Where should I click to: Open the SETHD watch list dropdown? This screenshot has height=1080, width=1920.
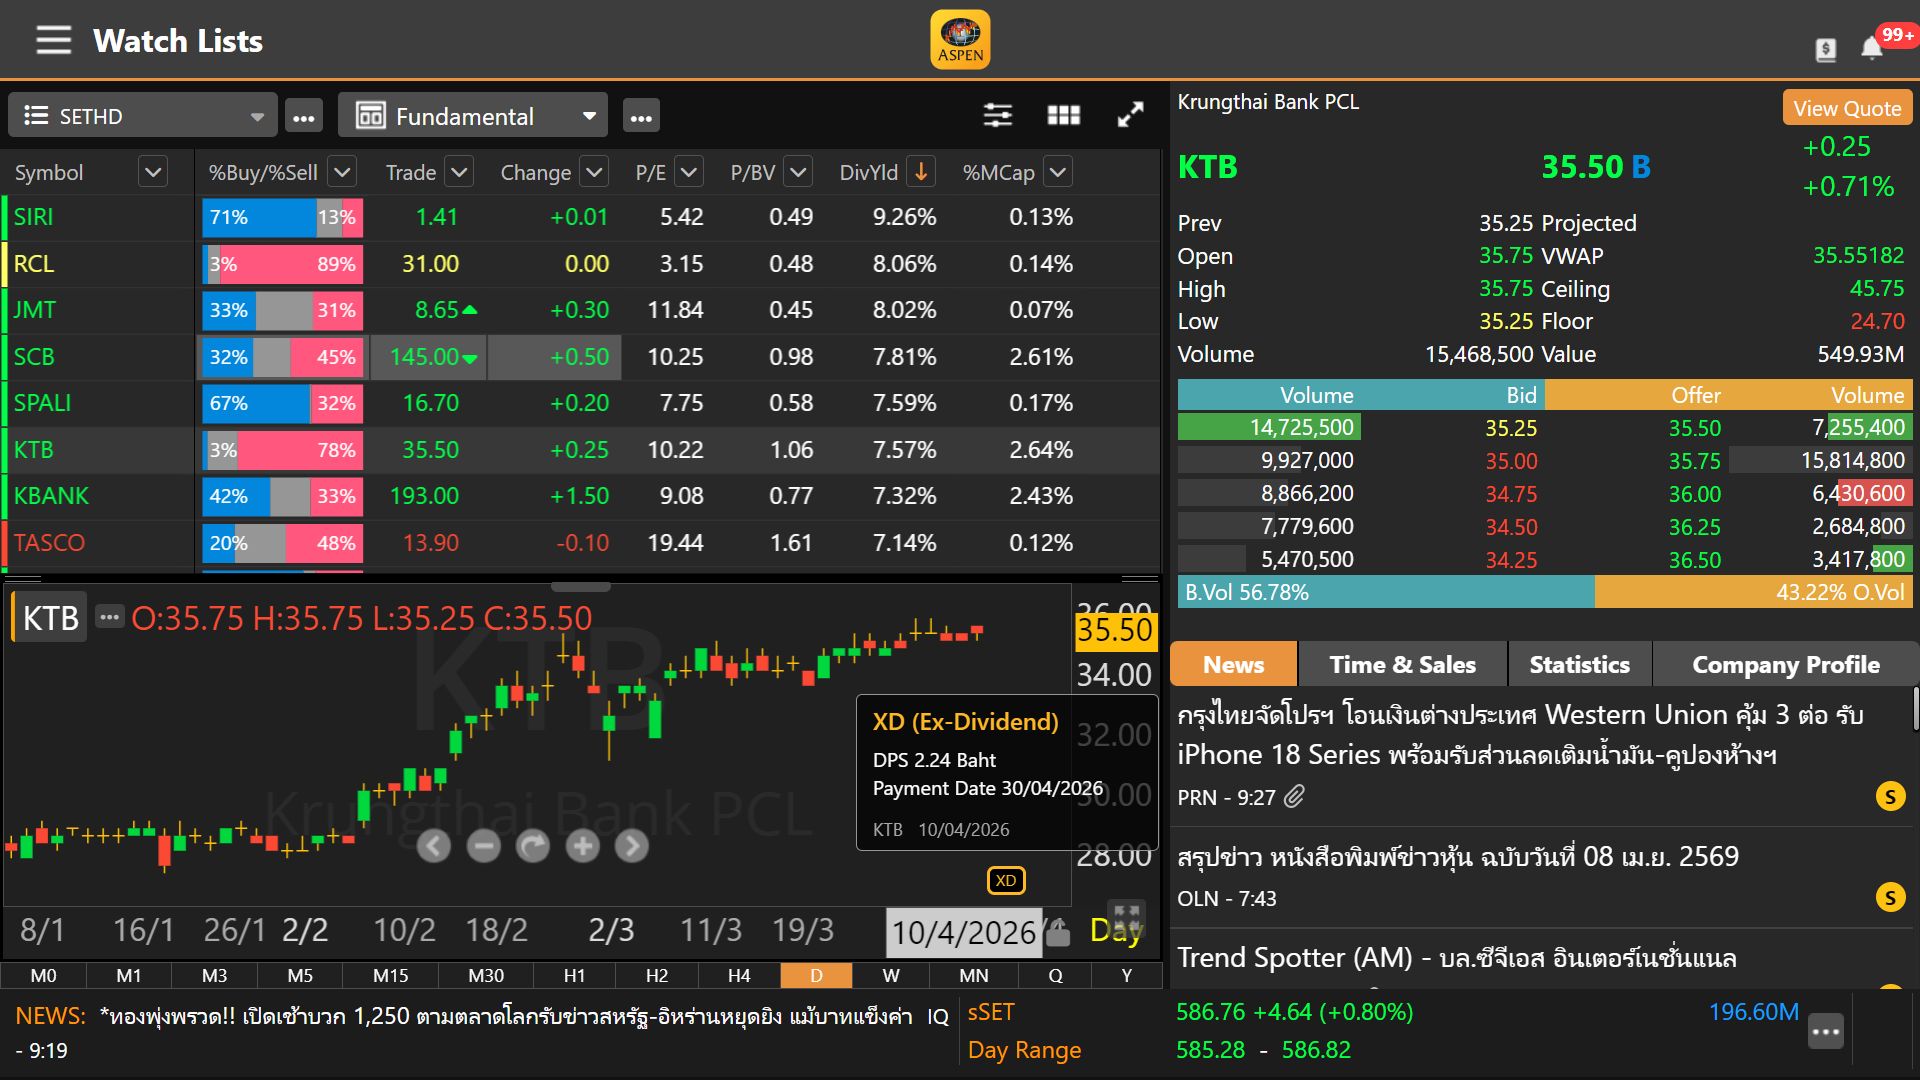click(x=142, y=116)
